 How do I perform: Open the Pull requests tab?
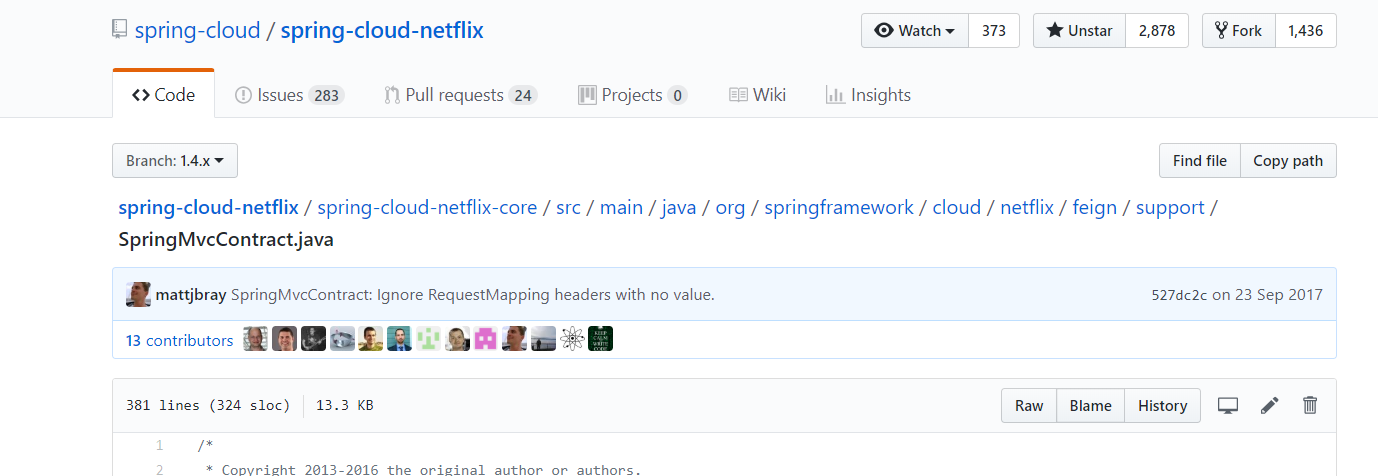pos(460,95)
